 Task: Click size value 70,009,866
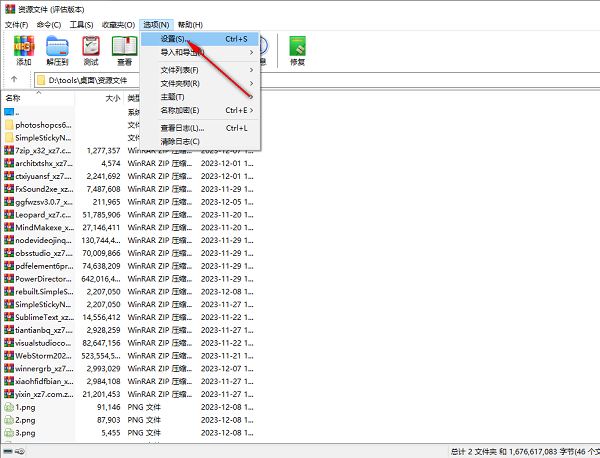point(101,253)
